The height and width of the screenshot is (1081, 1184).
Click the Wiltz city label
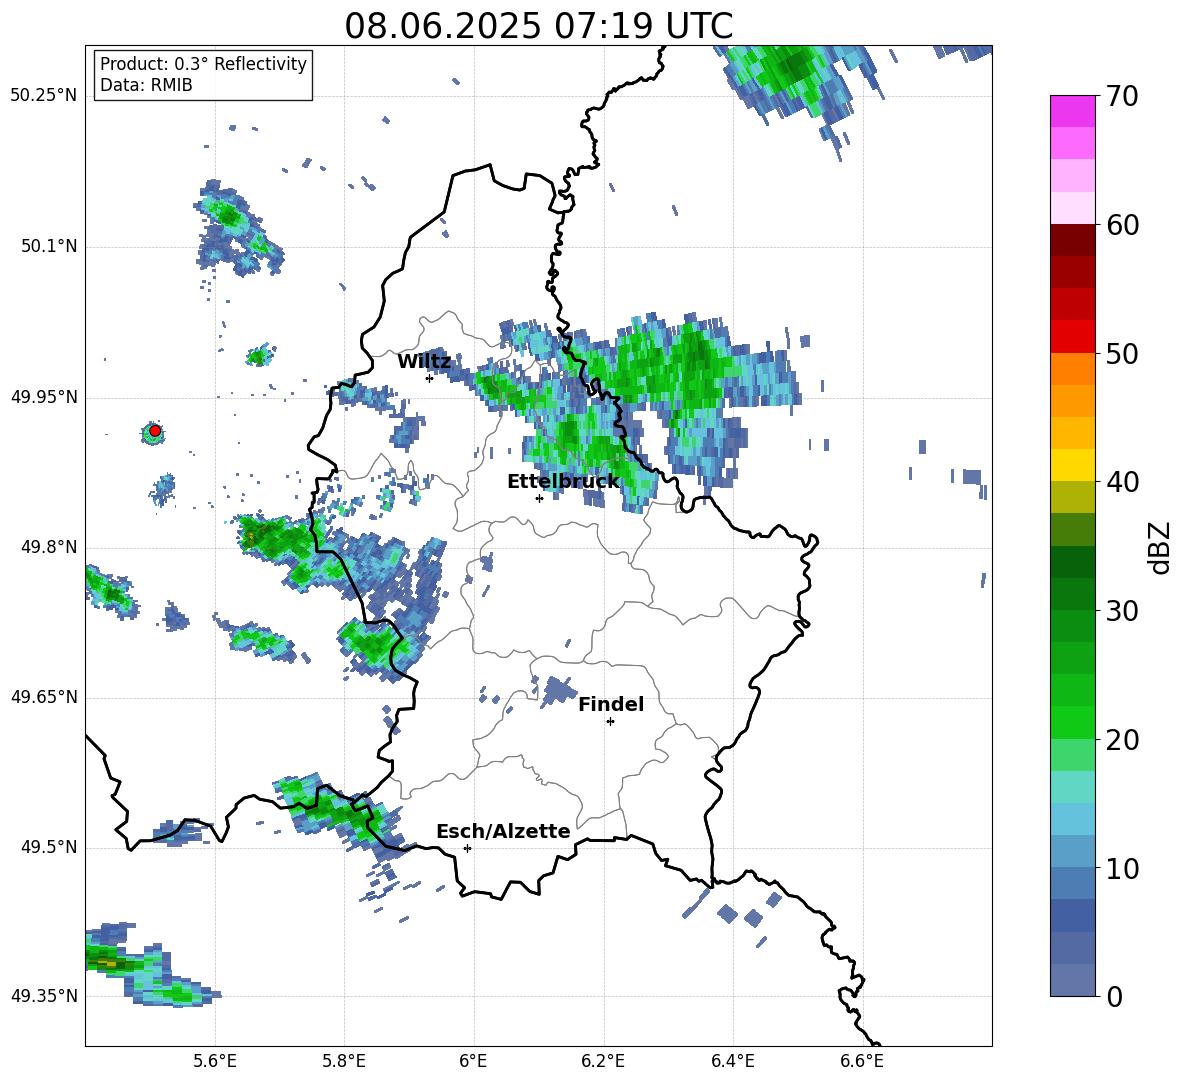[424, 362]
